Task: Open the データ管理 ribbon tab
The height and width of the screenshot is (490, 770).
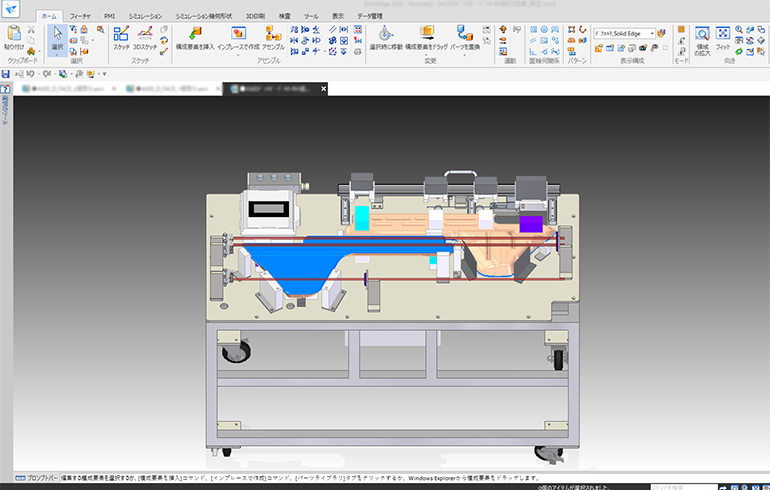Action: [372, 17]
